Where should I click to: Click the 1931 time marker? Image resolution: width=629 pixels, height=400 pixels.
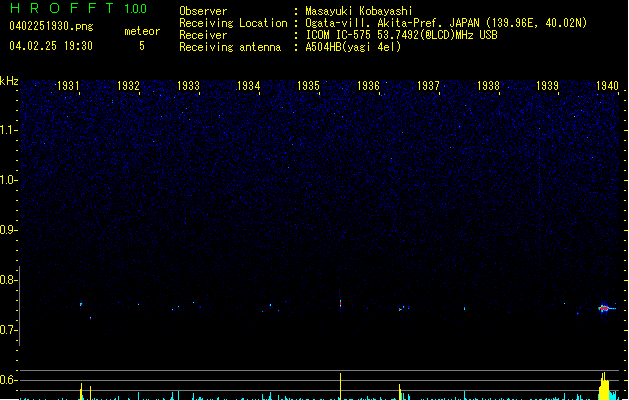(x=68, y=86)
